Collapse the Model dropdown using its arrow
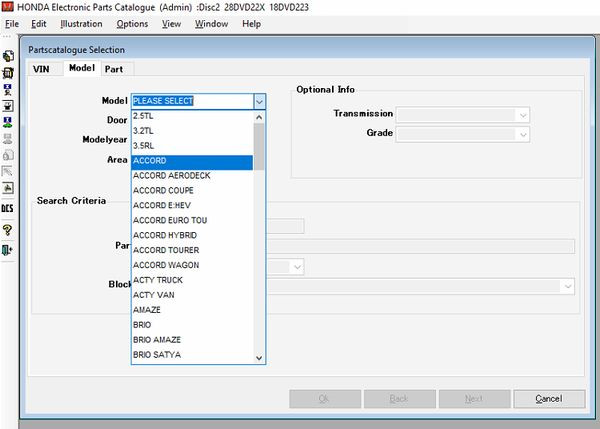This screenshot has width=600, height=429. [259, 101]
